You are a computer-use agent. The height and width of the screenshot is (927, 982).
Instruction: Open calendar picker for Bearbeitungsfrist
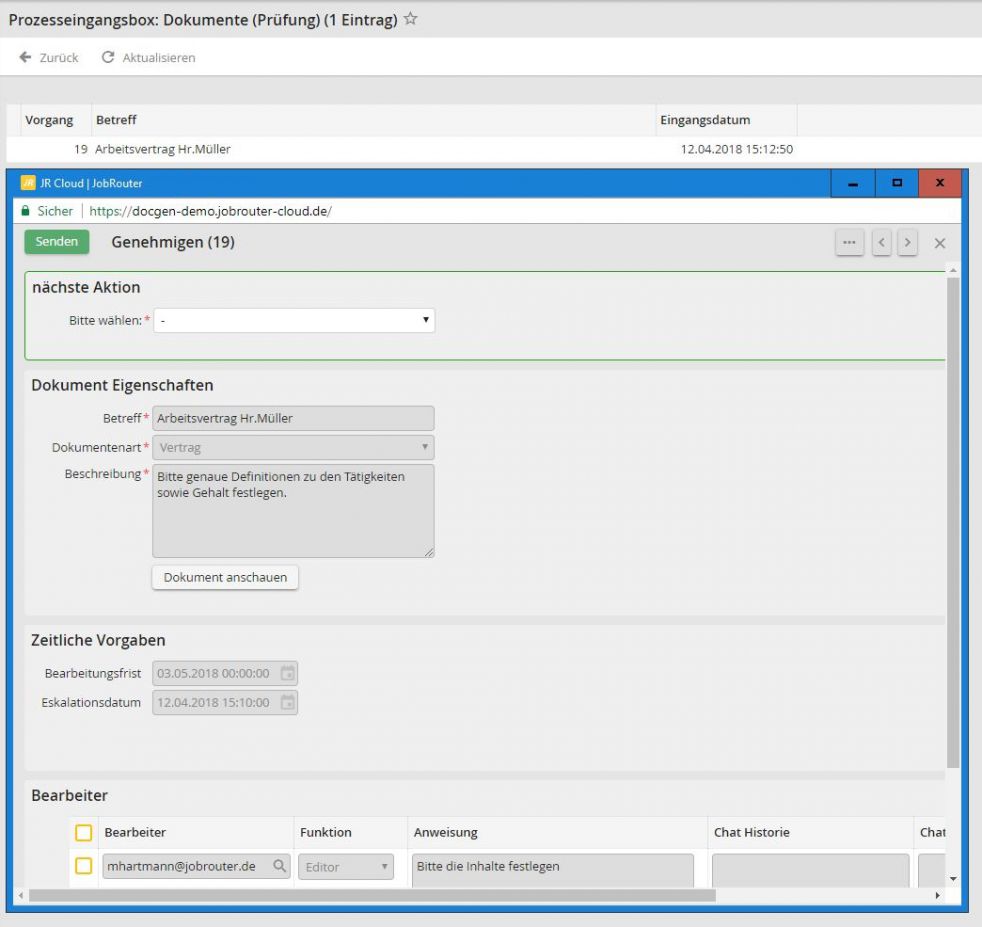(x=287, y=674)
